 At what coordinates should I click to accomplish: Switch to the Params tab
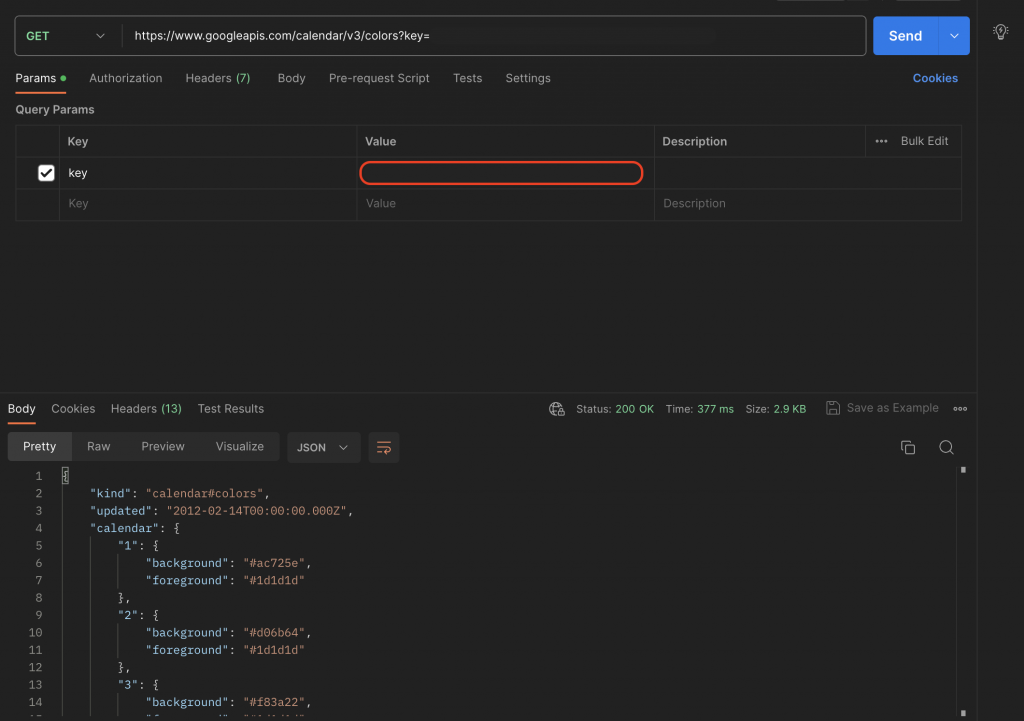pos(40,78)
